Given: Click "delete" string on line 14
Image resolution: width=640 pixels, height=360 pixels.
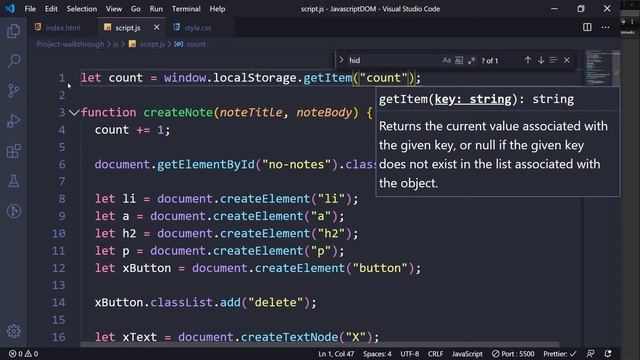Looking at the screenshot, I should click(x=276, y=302).
